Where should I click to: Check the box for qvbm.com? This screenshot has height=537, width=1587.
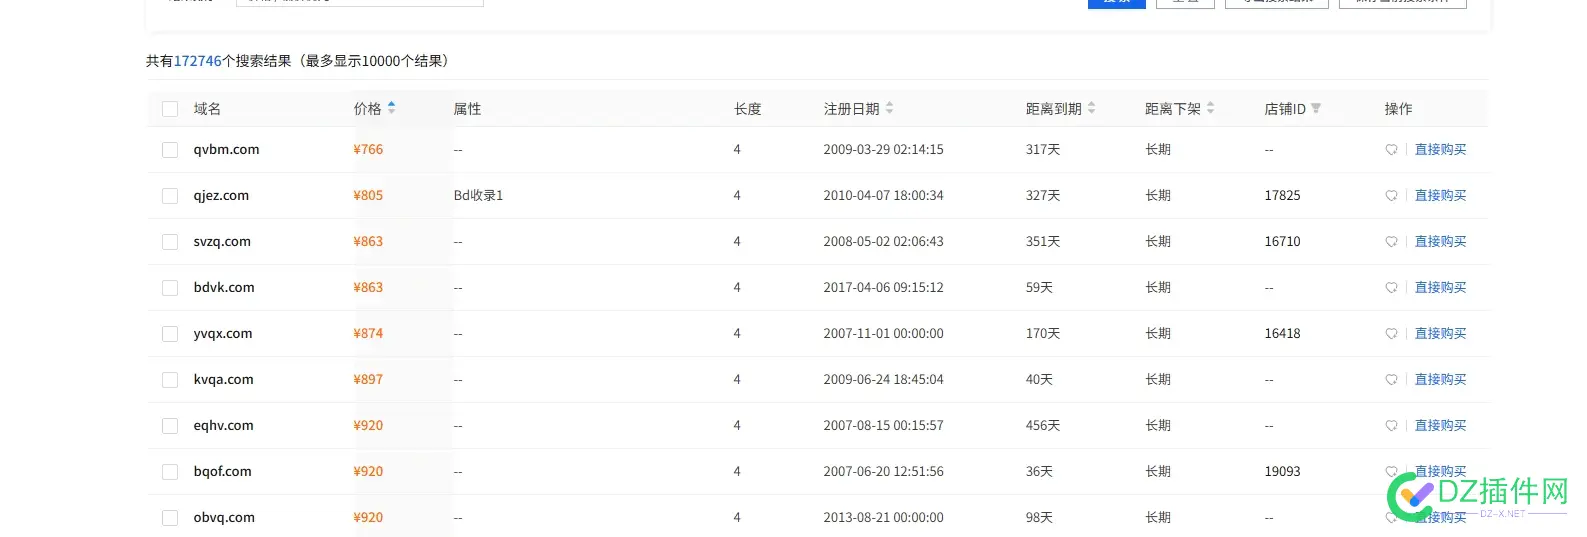coord(170,150)
